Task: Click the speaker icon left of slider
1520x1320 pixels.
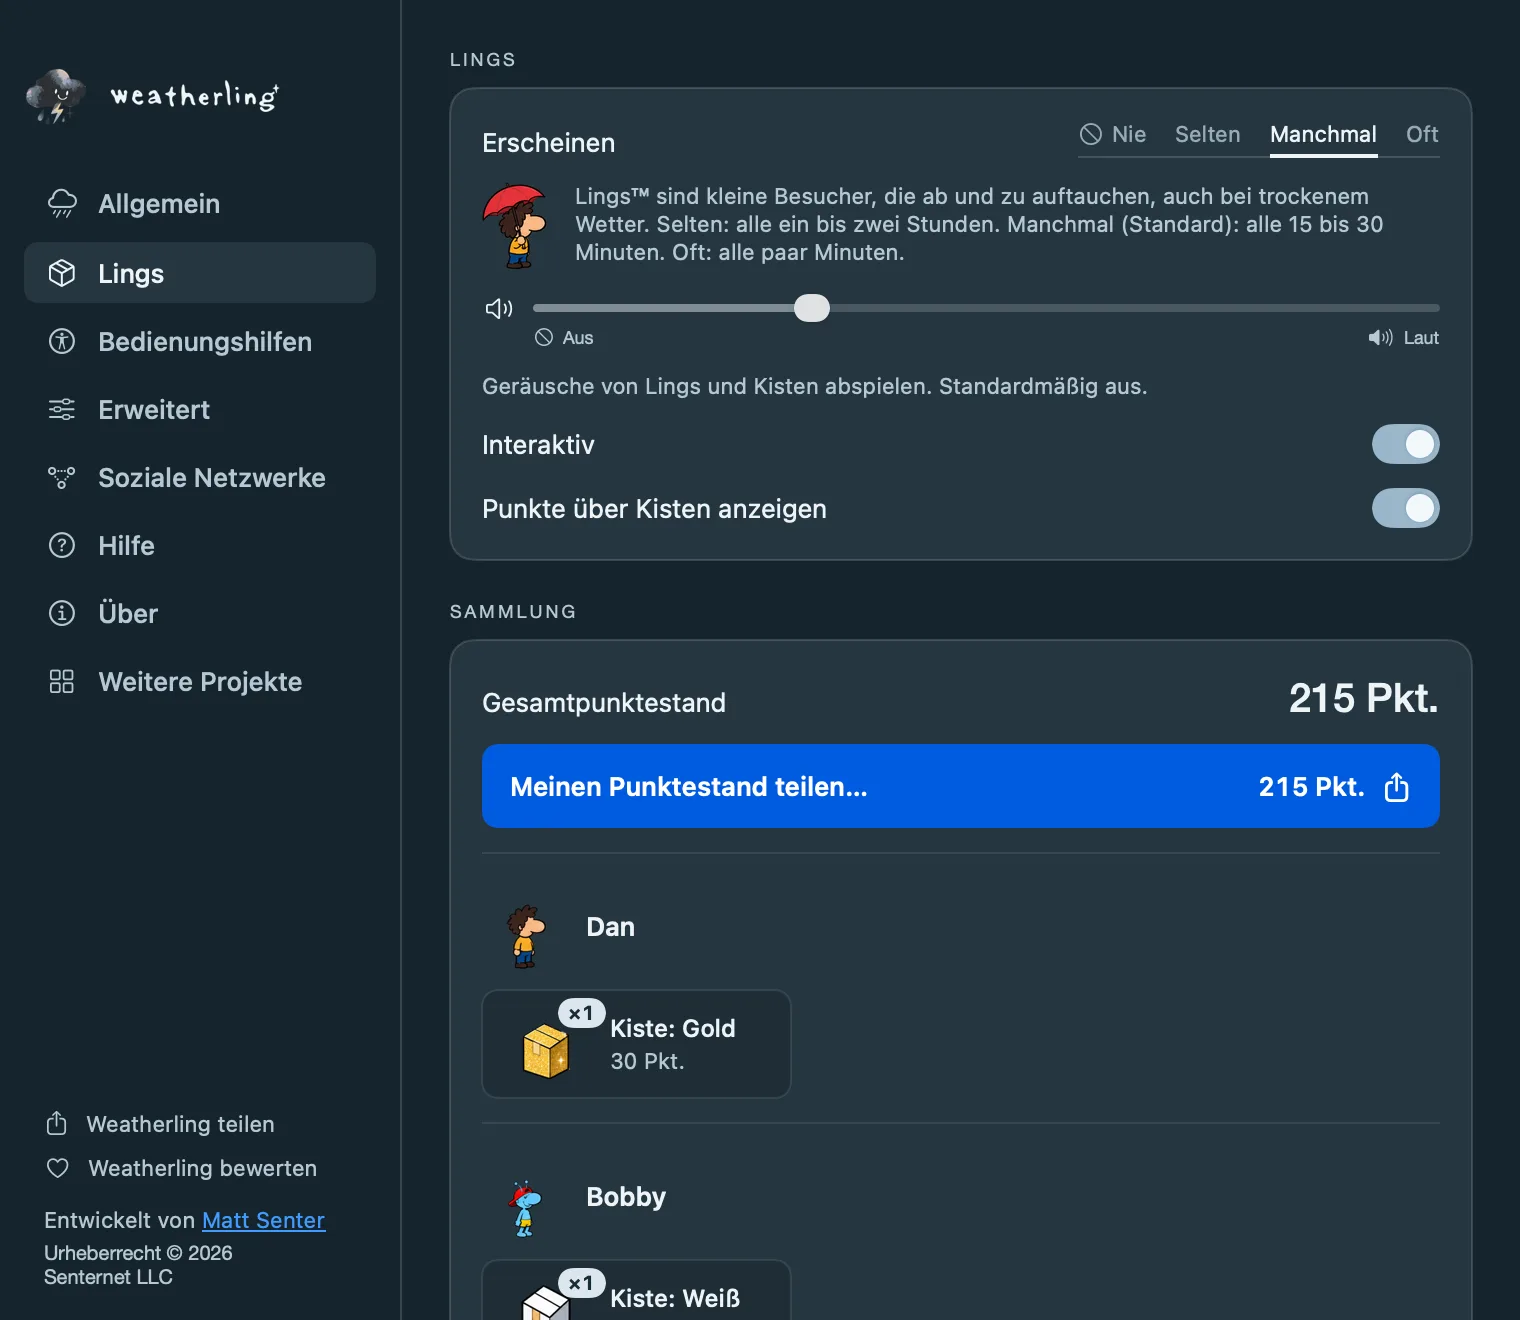Action: click(x=499, y=308)
